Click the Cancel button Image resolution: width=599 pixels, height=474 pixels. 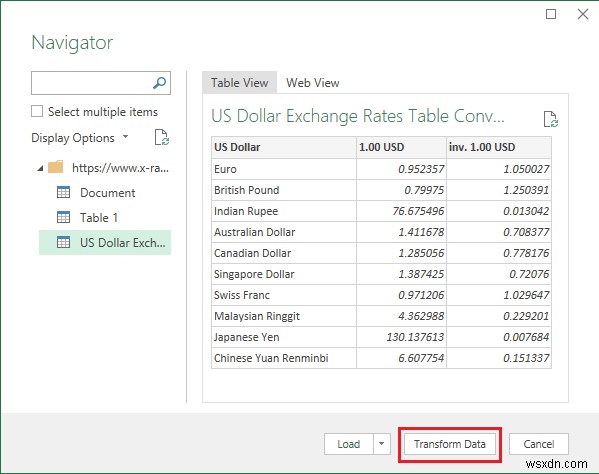539,444
